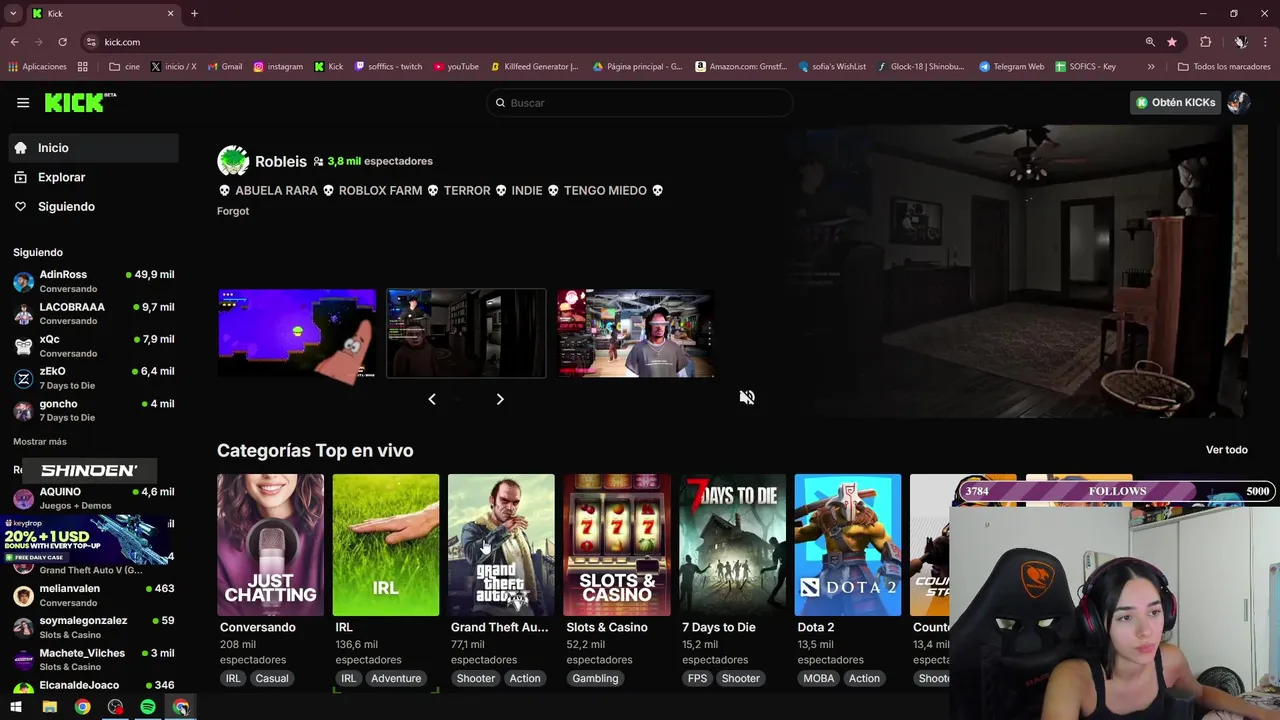Screen dimensions: 1280x720
Task: Select the dark room stream thumbnail
Action: click(466, 333)
